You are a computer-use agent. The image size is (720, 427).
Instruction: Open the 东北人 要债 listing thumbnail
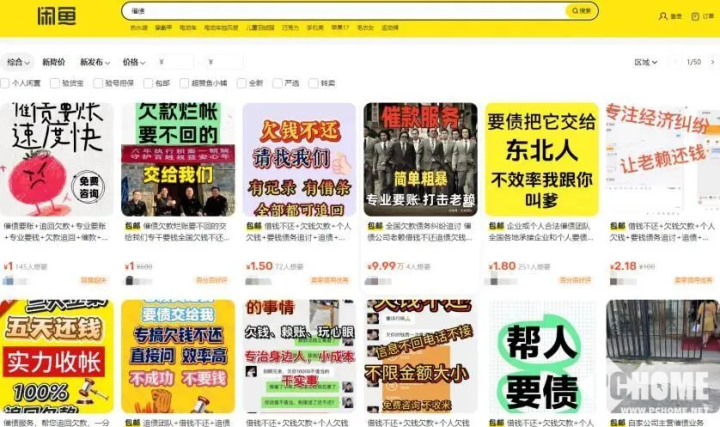pos(541,159)
